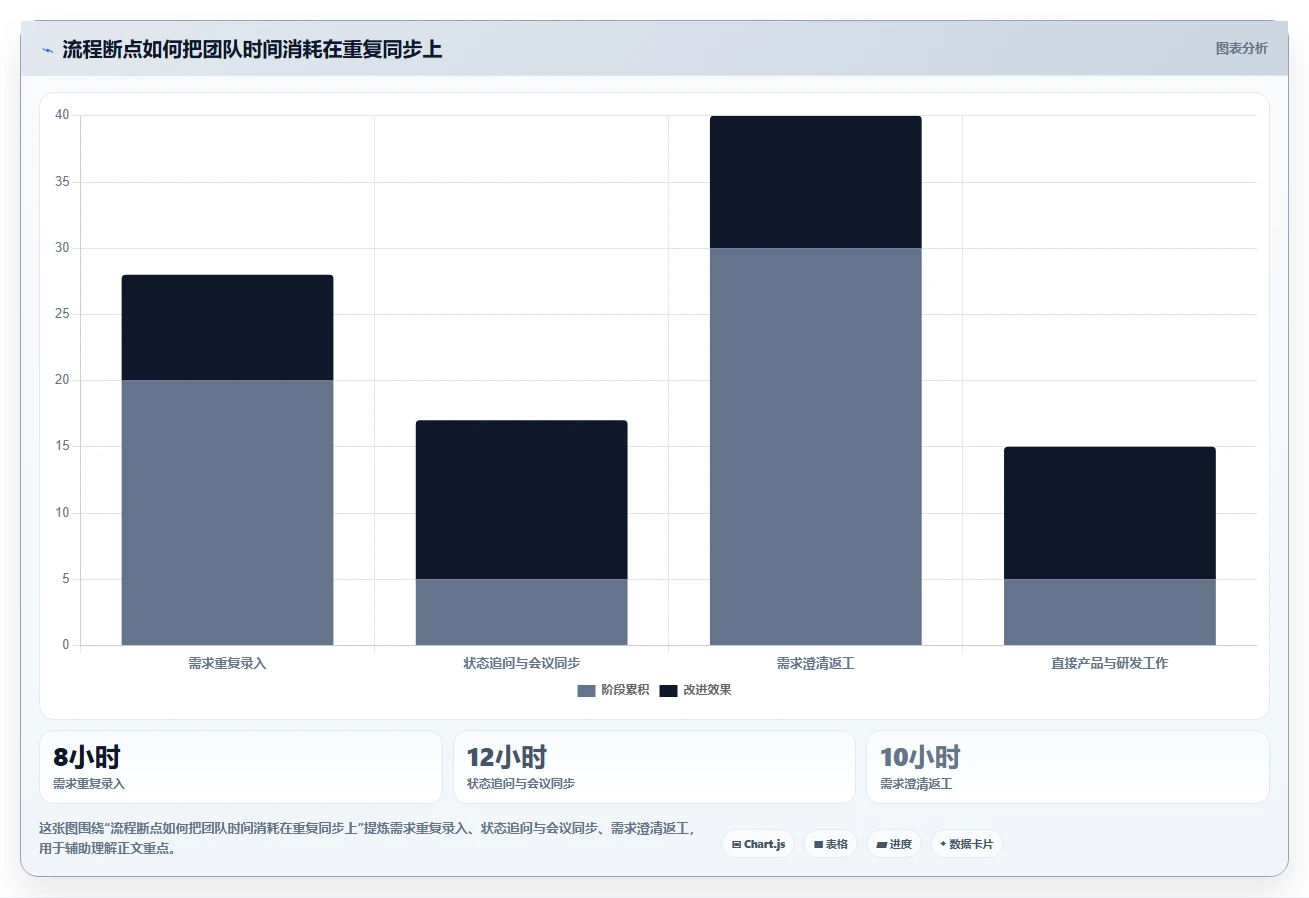Viewport: 1309px width, 898px height.
Task: Click the y-axis value 40
Action: tap(62, 115)
